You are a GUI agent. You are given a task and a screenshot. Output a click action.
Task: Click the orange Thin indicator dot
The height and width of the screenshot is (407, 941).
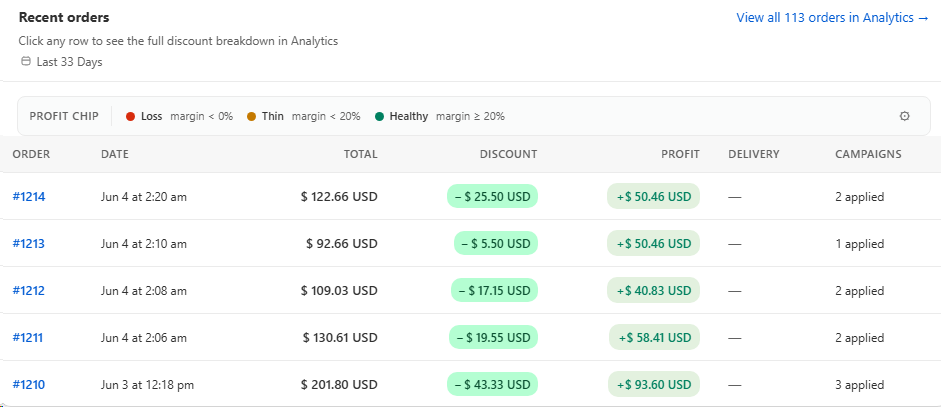click(251, 116)
